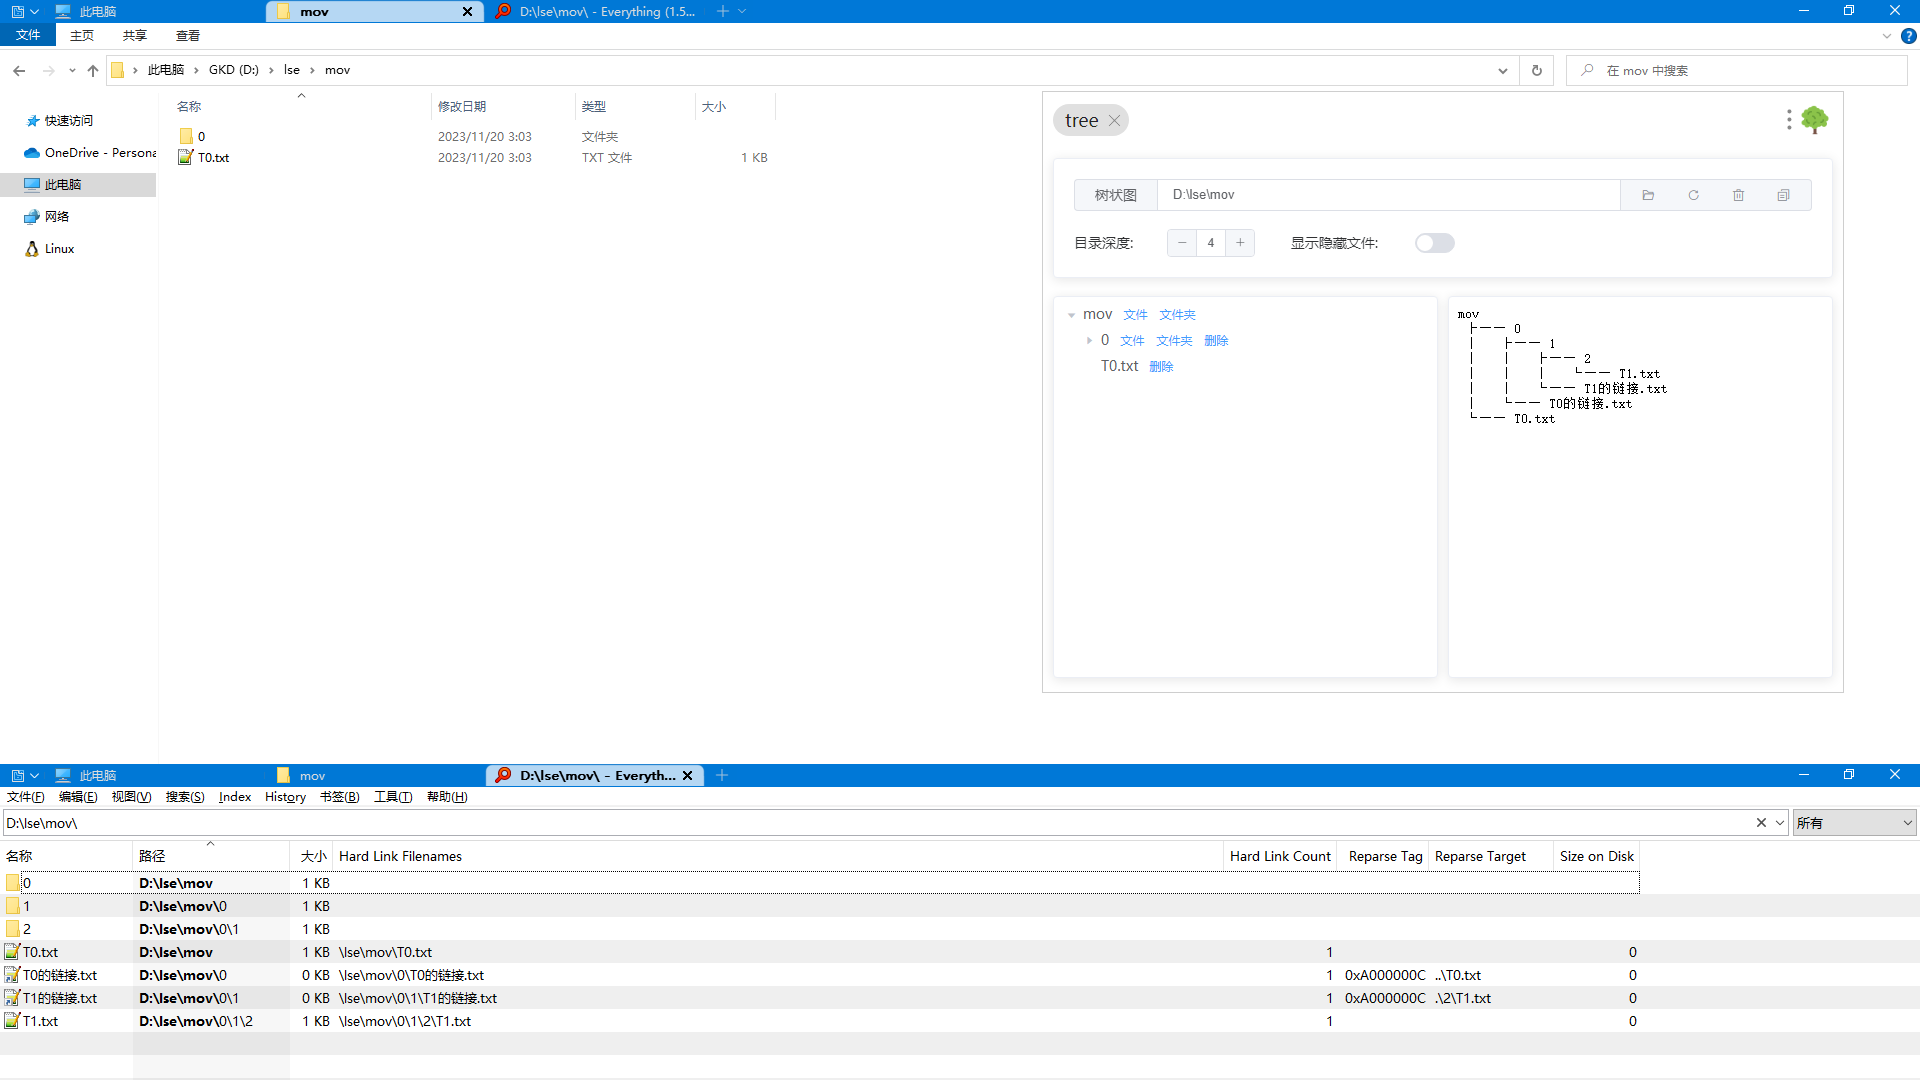
Task: Expand the 0 folder tree node
Action: (1089, 341)
